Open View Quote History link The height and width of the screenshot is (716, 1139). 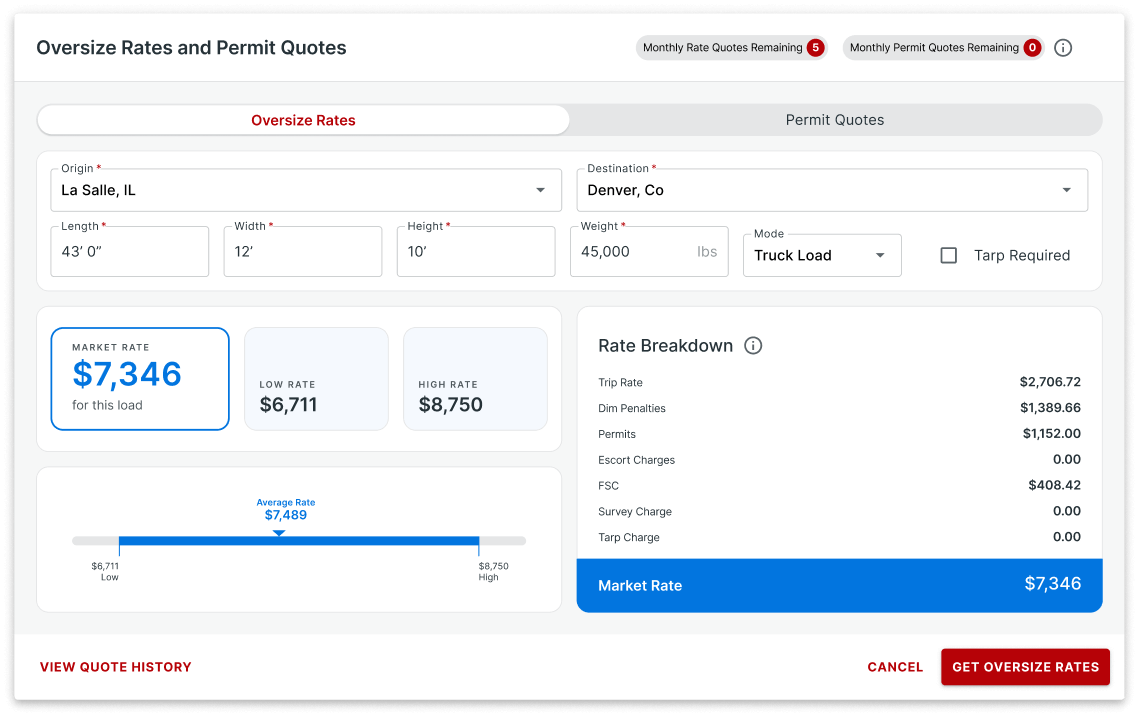pyautogui.click(x=115, y=667)
